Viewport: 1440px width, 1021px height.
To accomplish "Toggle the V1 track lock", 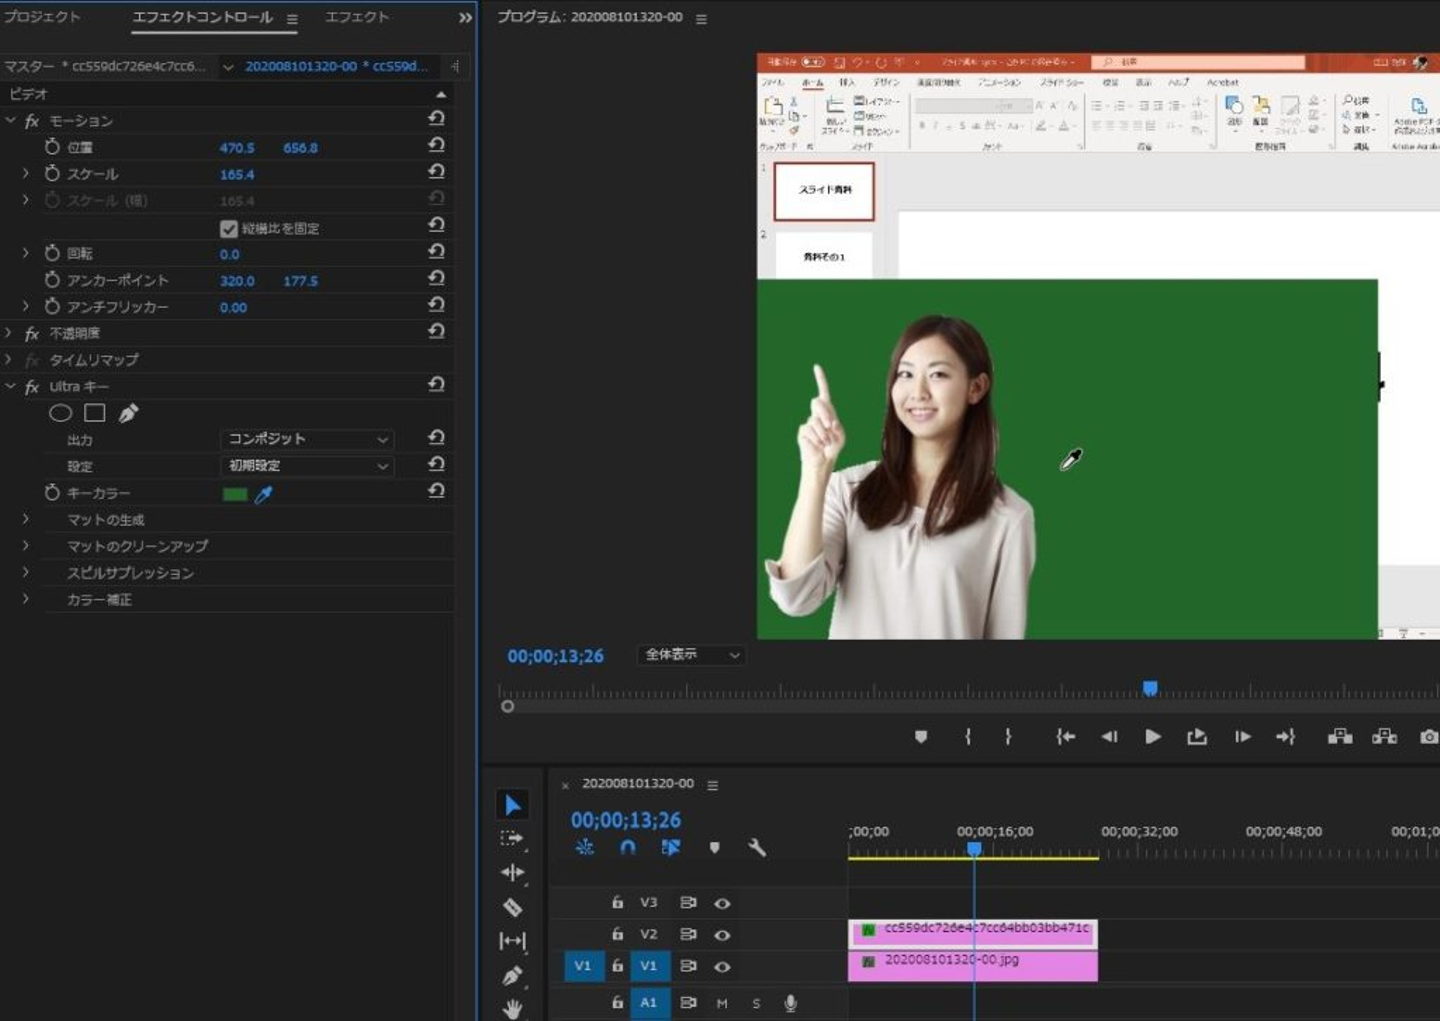I will pos(617,966).
